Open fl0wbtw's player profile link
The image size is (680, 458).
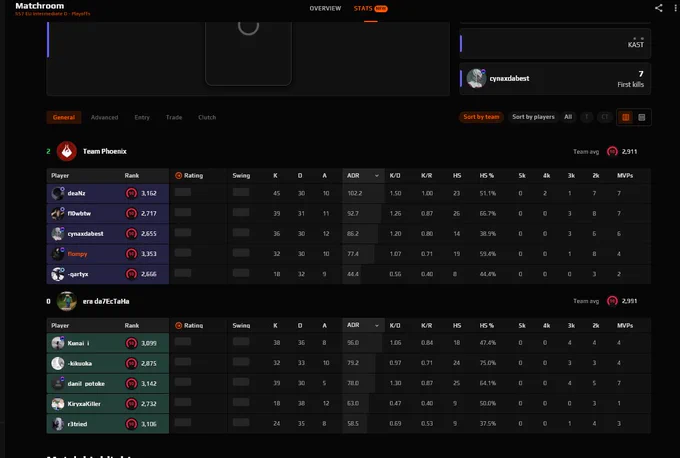click(79, 213)
